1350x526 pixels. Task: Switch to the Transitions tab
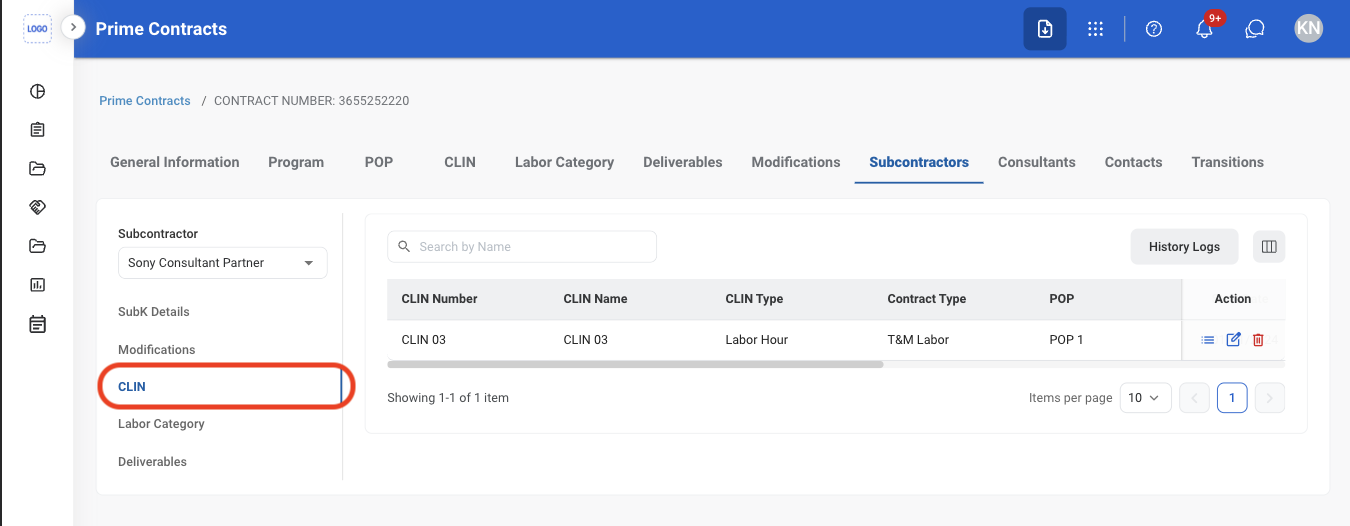(1228, 162)
